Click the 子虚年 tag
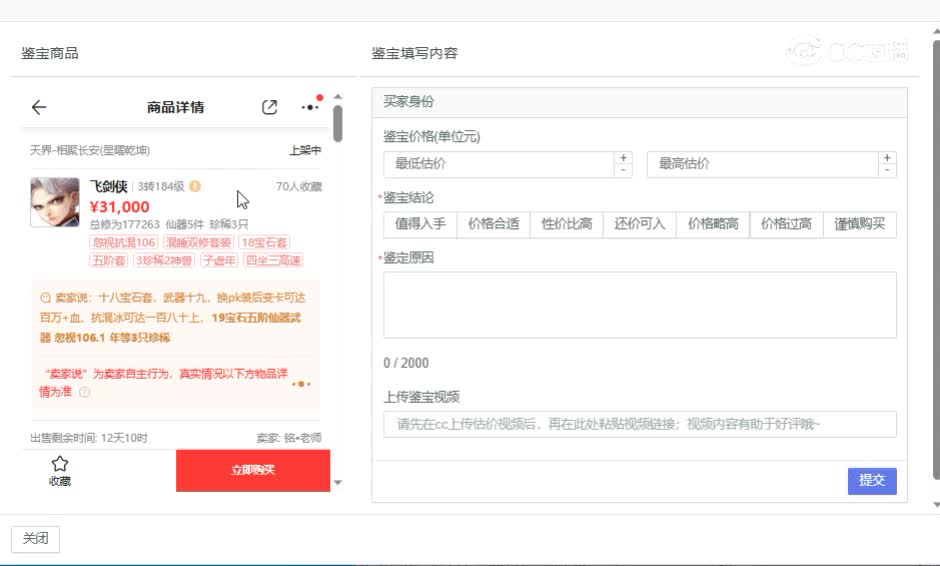 click(219, 261)
